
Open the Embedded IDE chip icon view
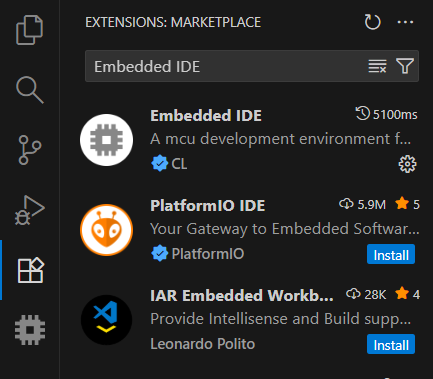point(30,330)
